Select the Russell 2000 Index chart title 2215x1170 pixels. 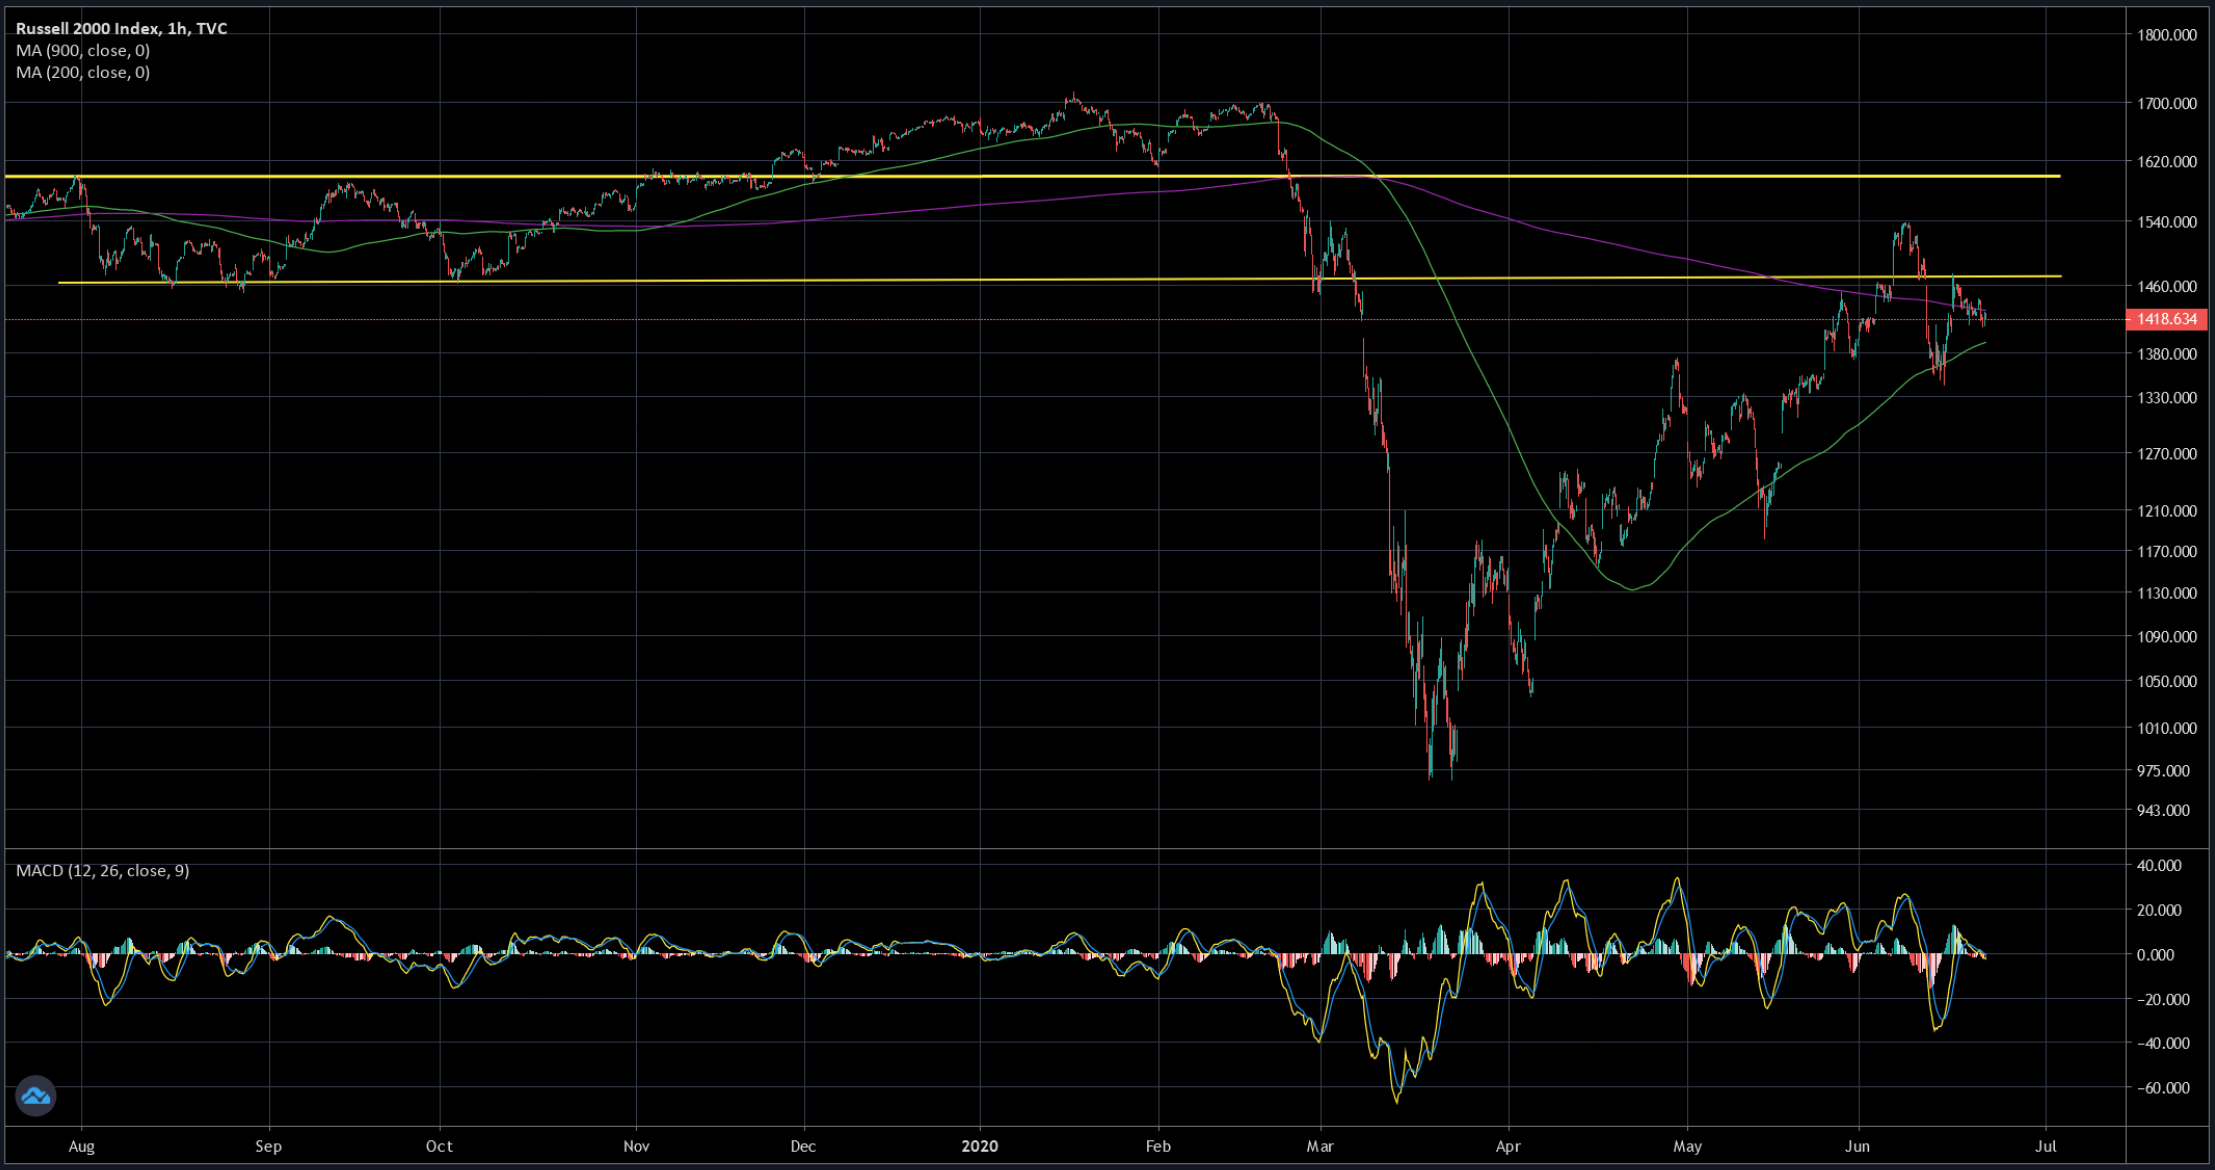tap(122, 28)
